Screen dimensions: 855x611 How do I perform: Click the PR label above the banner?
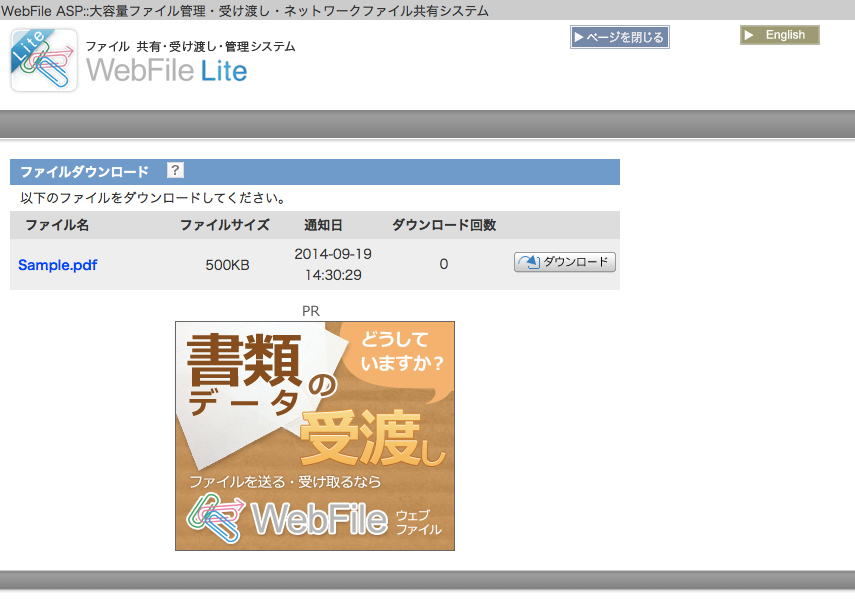click(x=311, y=311)
